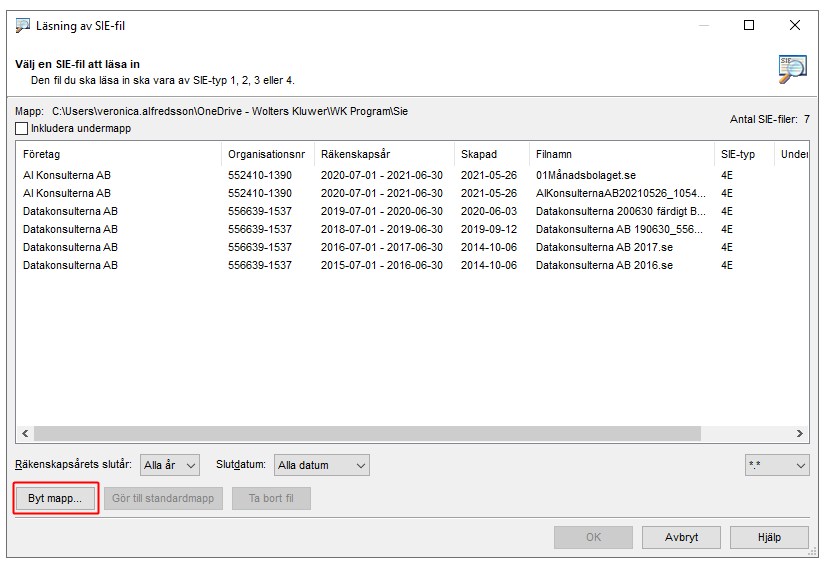
Task: Select the file Datakonsulterna AB 2016.se
Action: [604, 265]
